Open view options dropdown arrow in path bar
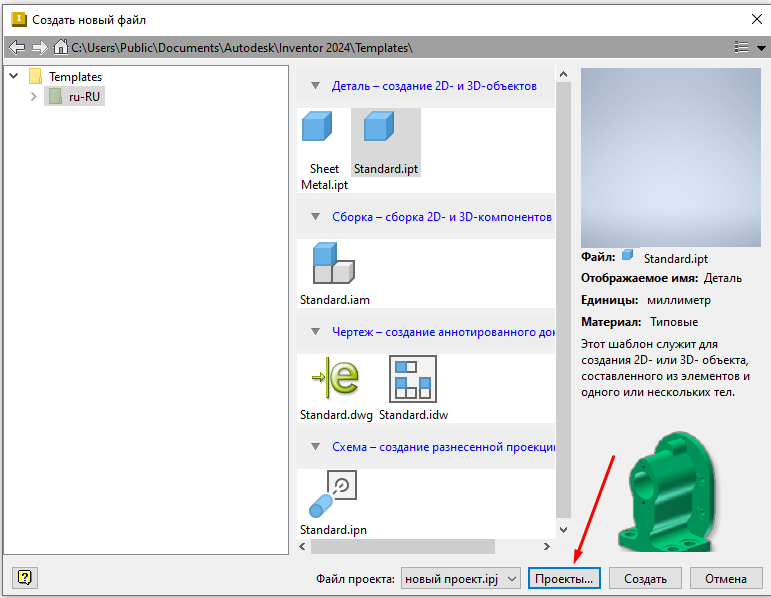The width and height of the screenshot is (771, 598). (761, 48)
